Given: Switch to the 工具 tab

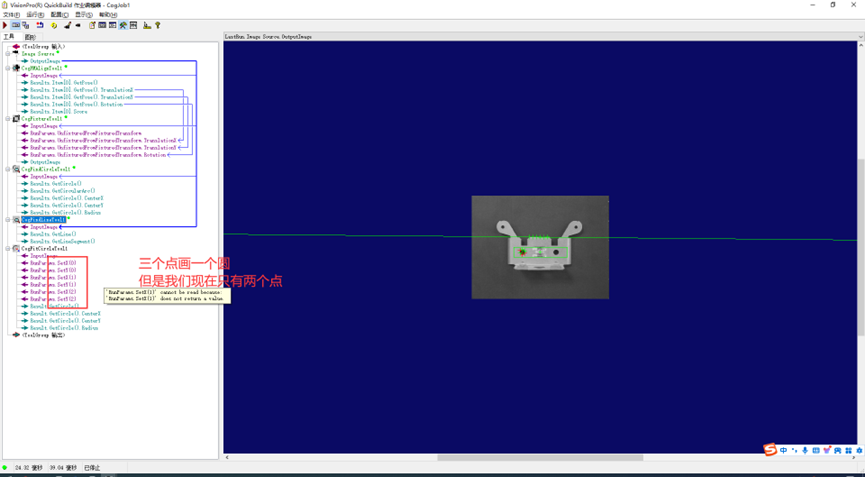Looking at the screenshot, I should (x=9, y=37).
